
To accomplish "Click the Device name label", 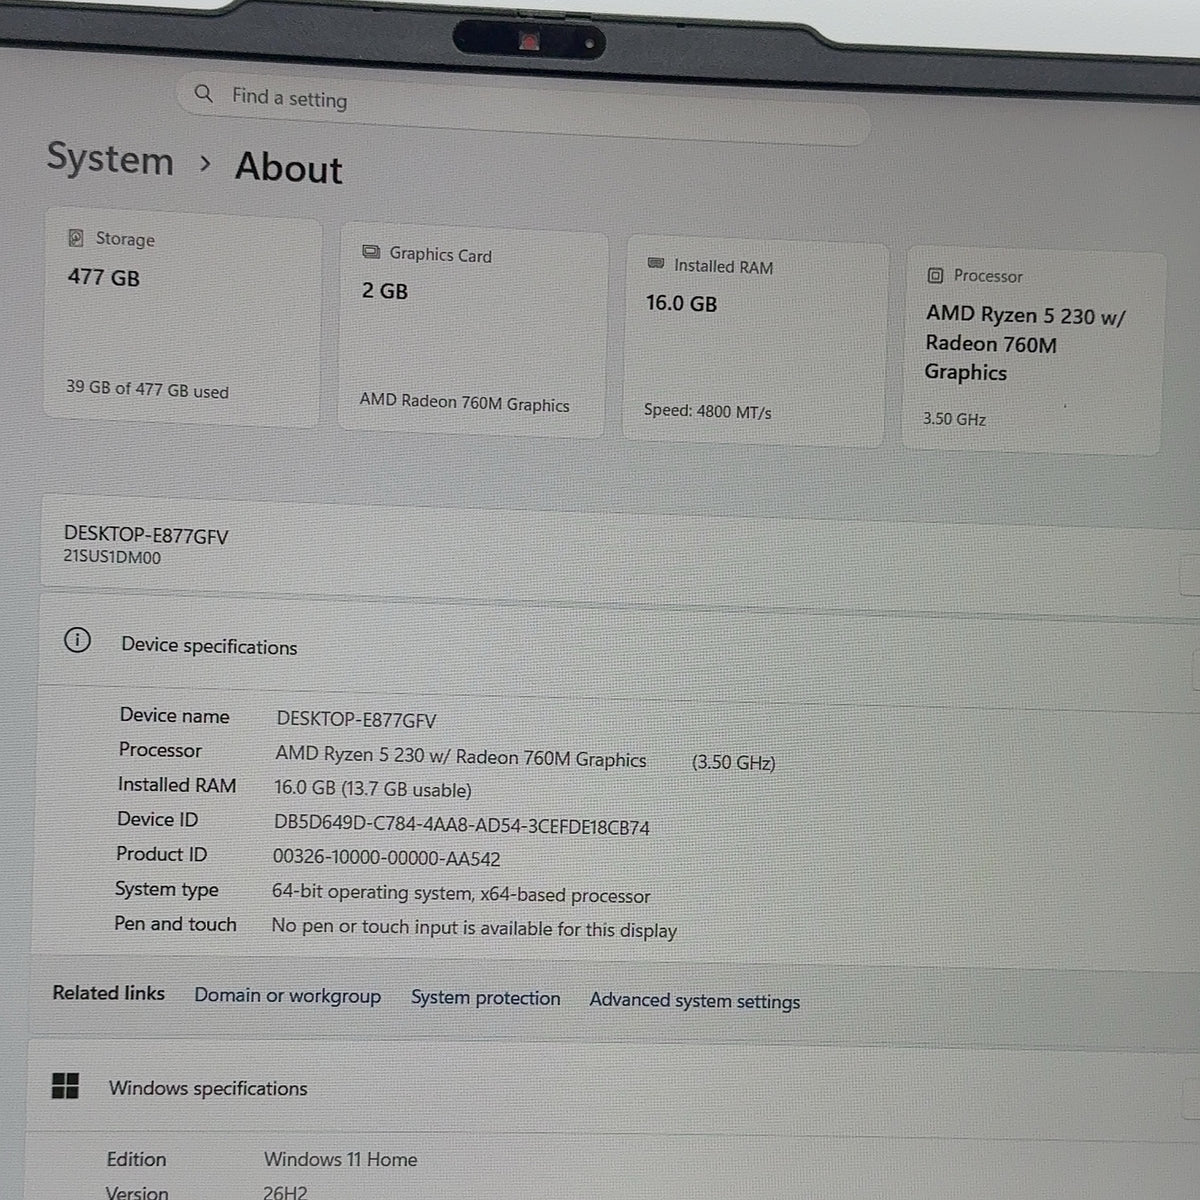I will click(x=174, y=716).
